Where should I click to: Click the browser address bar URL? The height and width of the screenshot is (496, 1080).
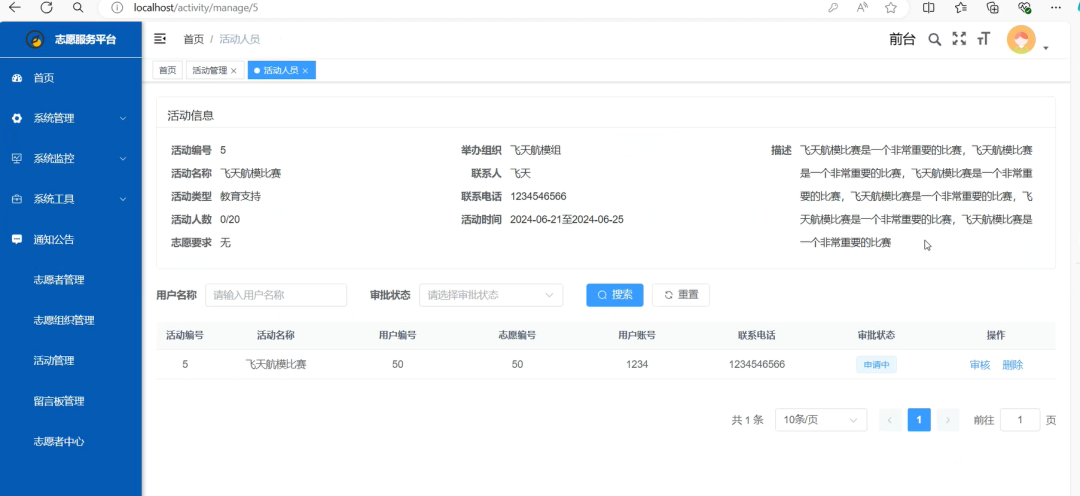[196, 8]
